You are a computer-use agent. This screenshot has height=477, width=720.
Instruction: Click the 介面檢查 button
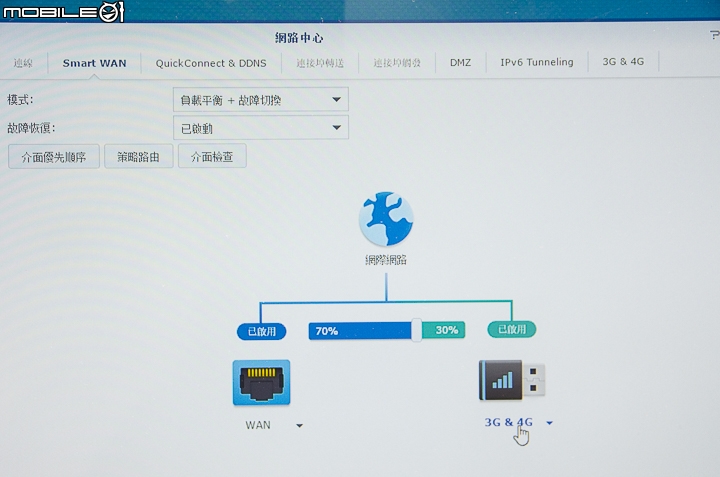click(x=212, y=157)
